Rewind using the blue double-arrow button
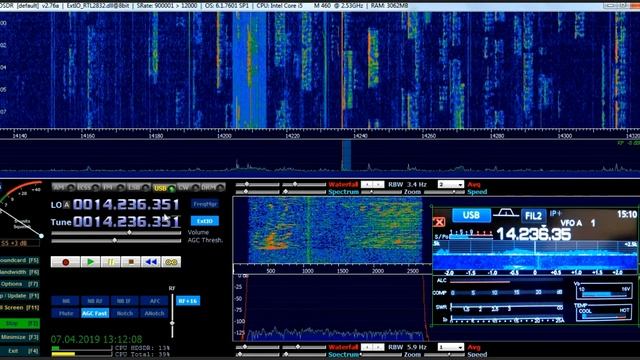This screenshot has height=360, width=640. [x=151, y=262]
